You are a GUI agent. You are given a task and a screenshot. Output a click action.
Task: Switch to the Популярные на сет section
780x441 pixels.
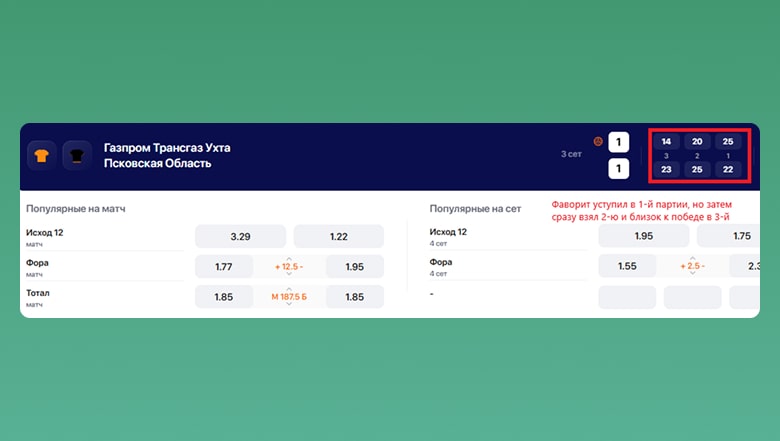tap(476, 209)
